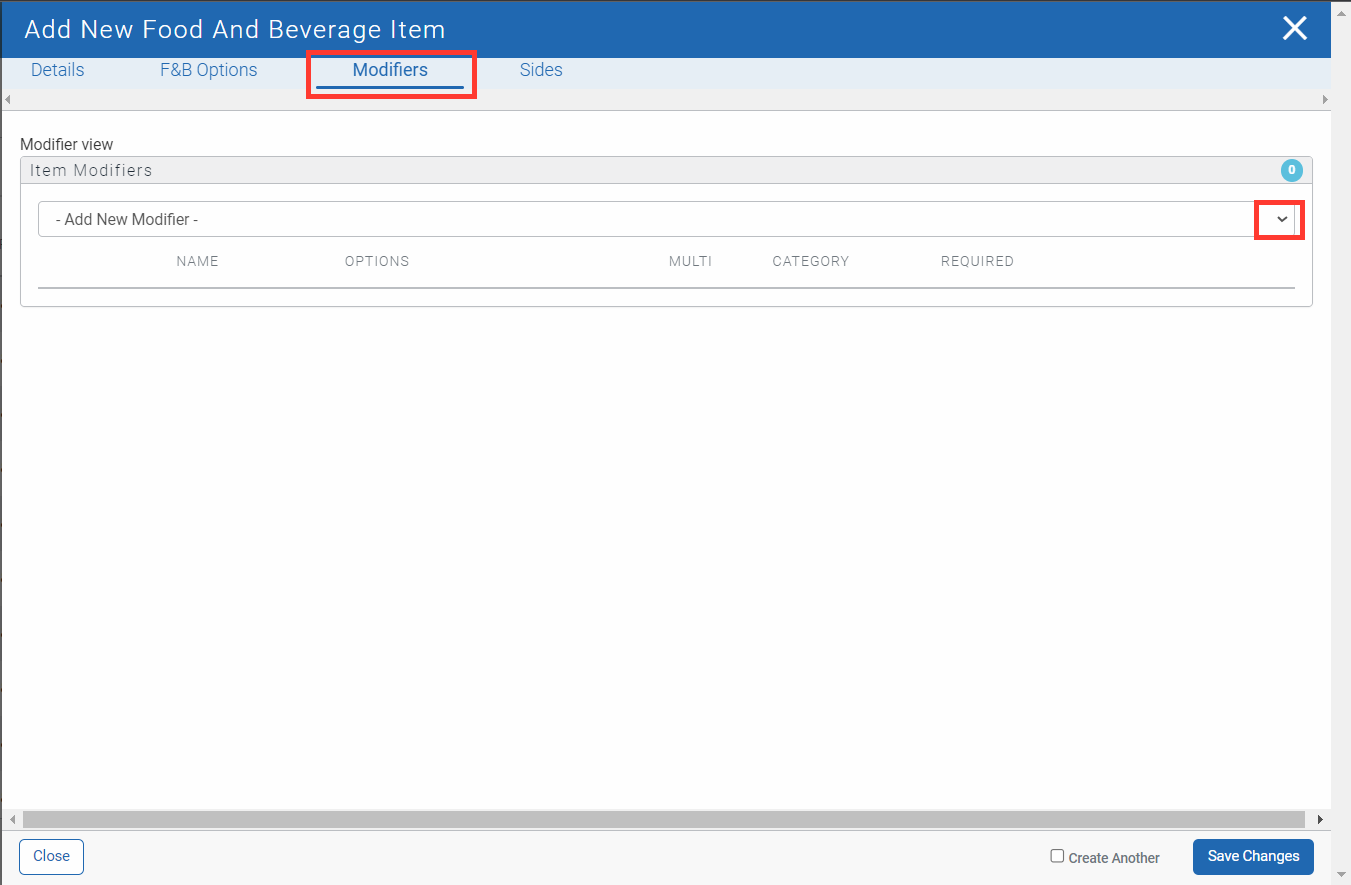Click the Save Changes button
The image size is (1351, 885).
pyautogui.click(x=1253, y=856)
